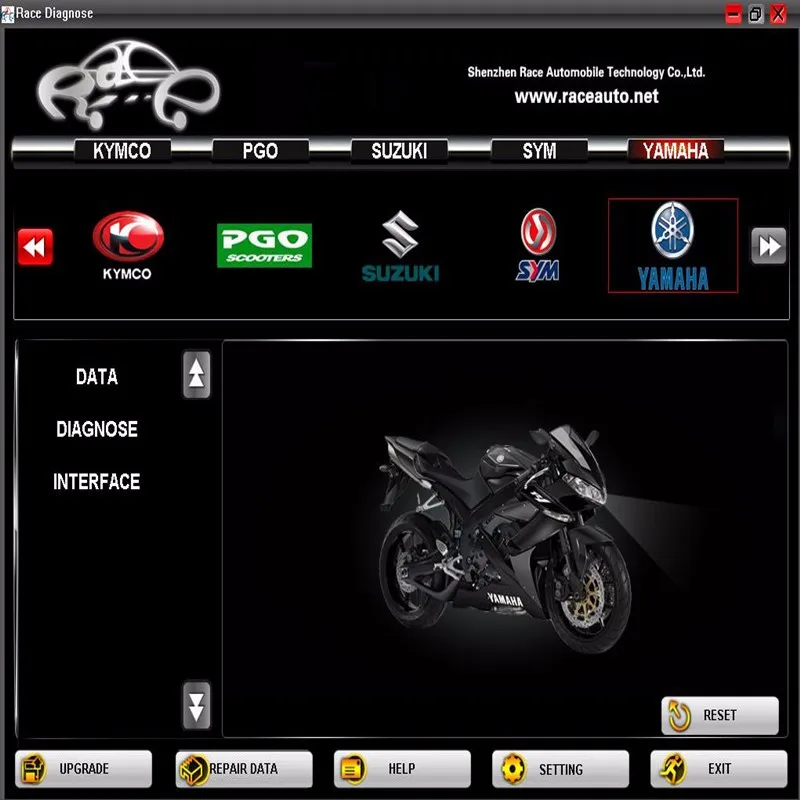Close the Race Diagnose window
This screenshot has height=800, width=800.
(x=778, y=14)
